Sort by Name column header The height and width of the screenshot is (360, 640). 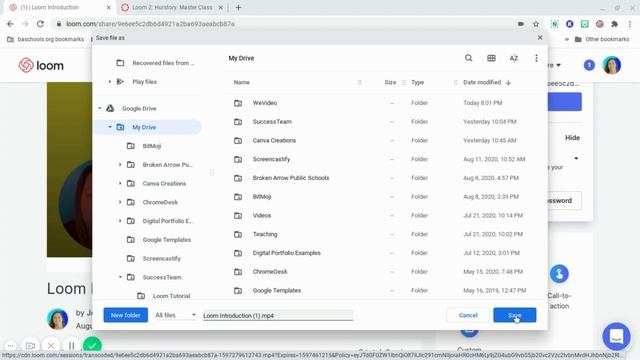[242, 82]
